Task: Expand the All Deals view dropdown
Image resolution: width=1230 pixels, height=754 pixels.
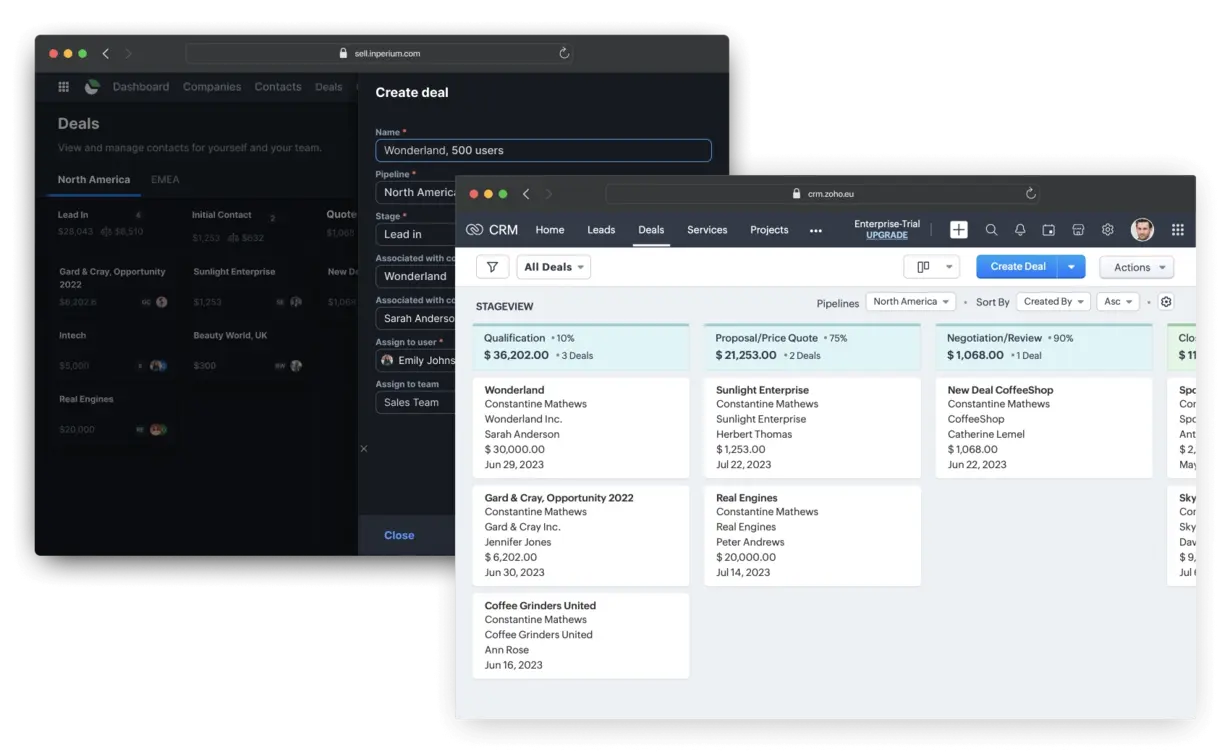Action: (553, 267)
